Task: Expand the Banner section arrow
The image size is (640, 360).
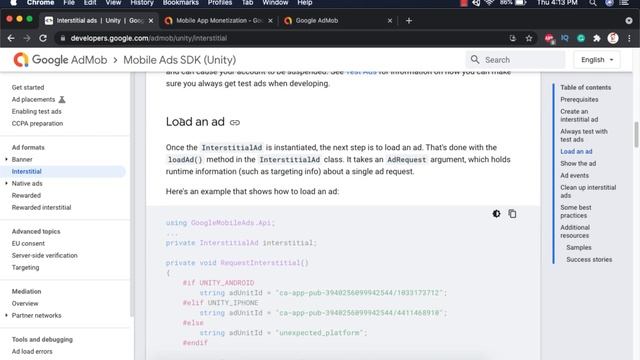Action: (x=6, y=159)
